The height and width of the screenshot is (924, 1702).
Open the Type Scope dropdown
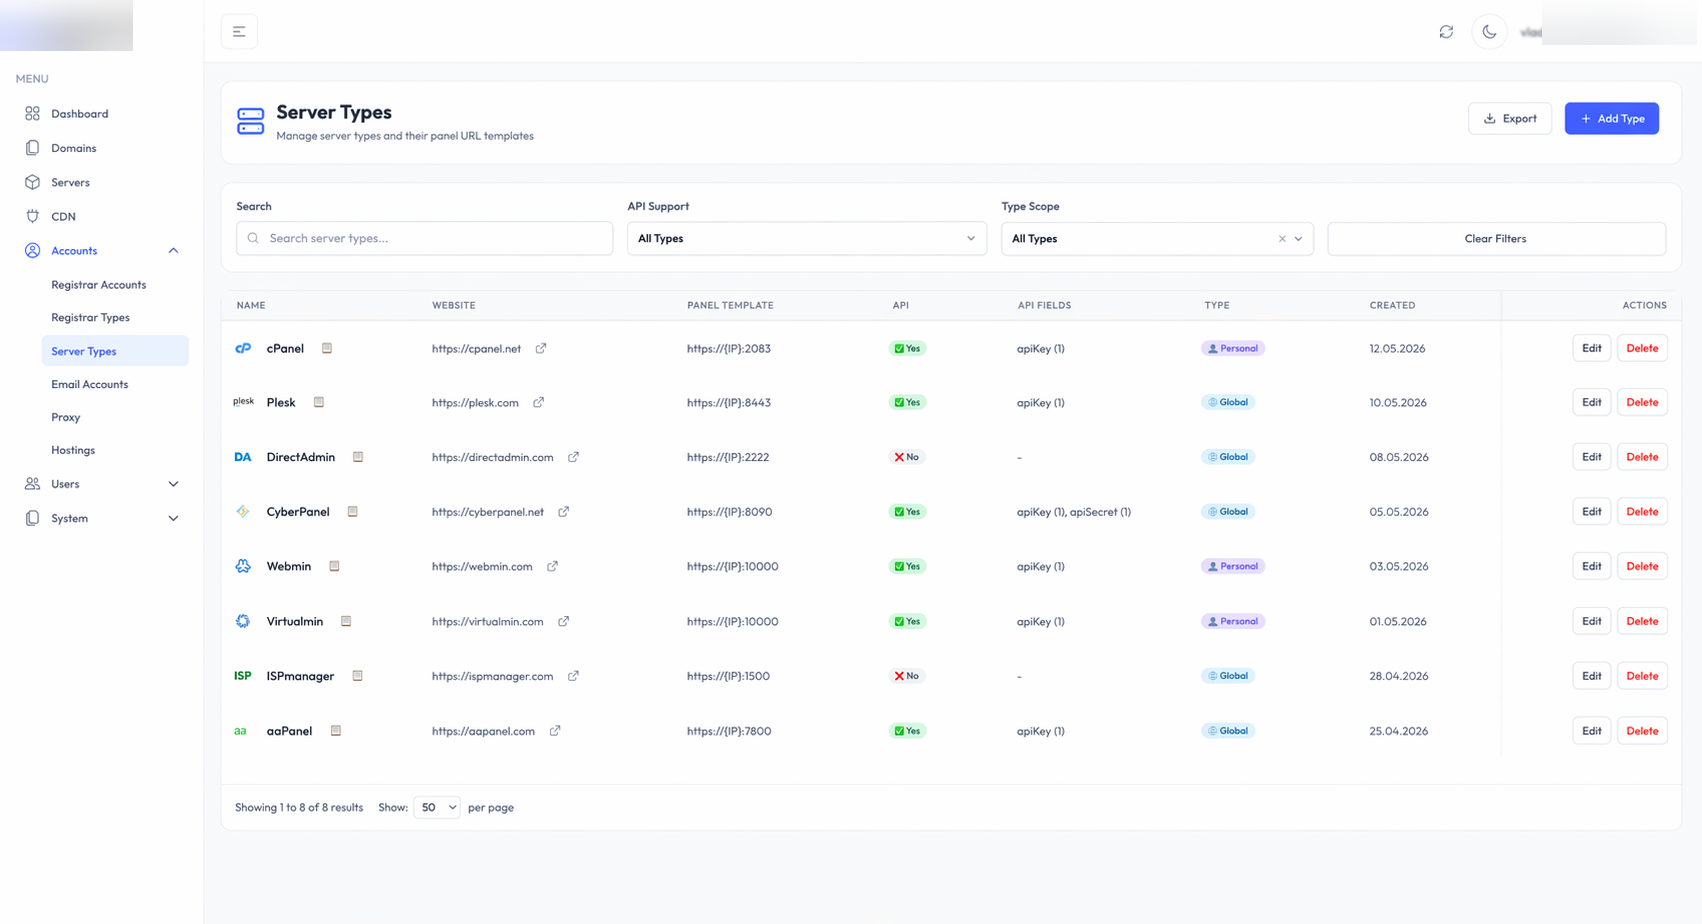click(1157, 239)
